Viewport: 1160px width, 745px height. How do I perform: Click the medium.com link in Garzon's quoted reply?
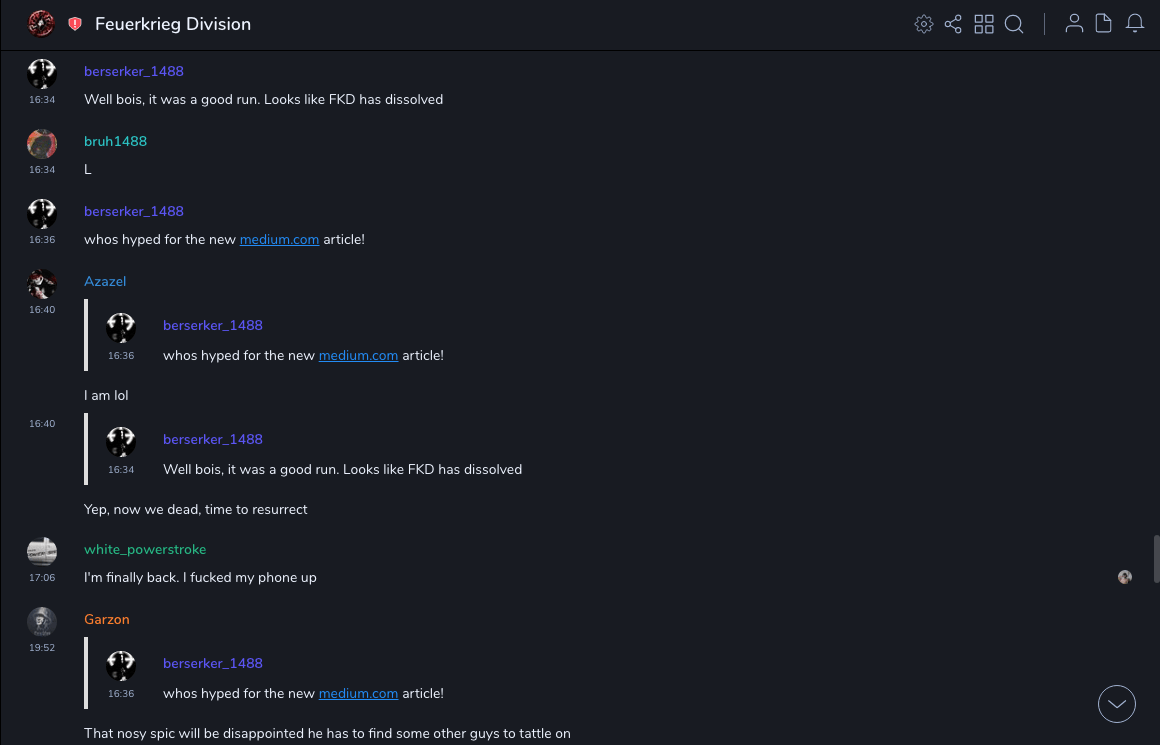tap(358, 694)
